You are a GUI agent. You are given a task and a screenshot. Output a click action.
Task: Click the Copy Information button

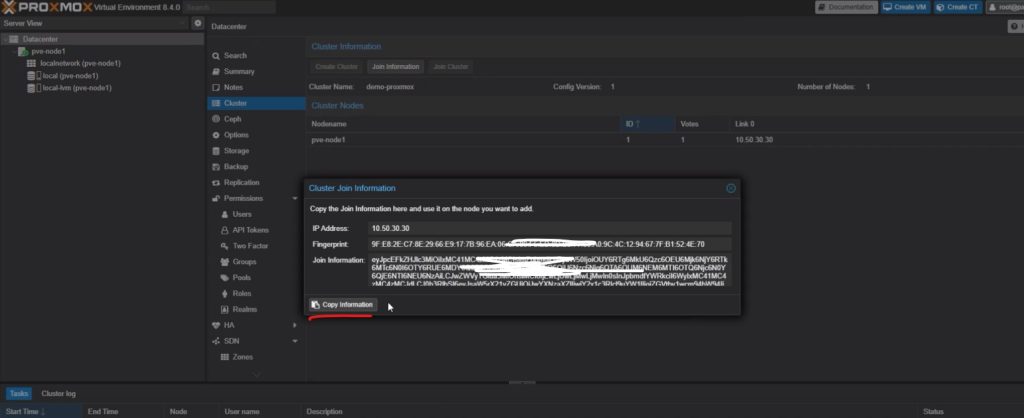tap(343, 304)
